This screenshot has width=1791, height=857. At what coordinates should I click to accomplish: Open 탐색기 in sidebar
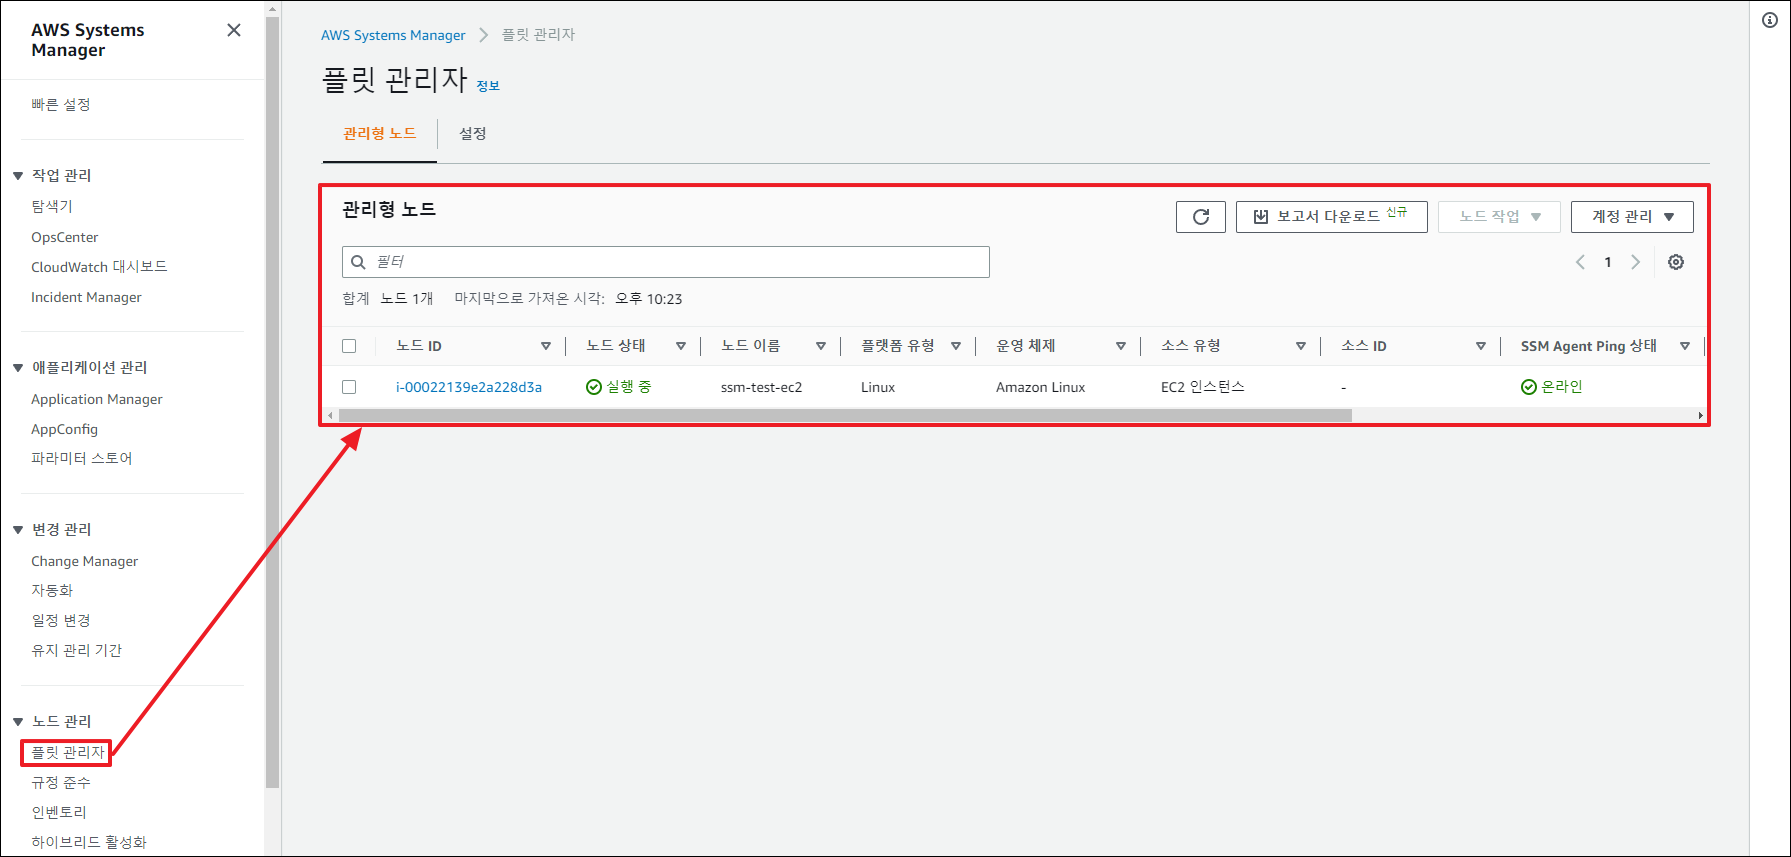52,207
